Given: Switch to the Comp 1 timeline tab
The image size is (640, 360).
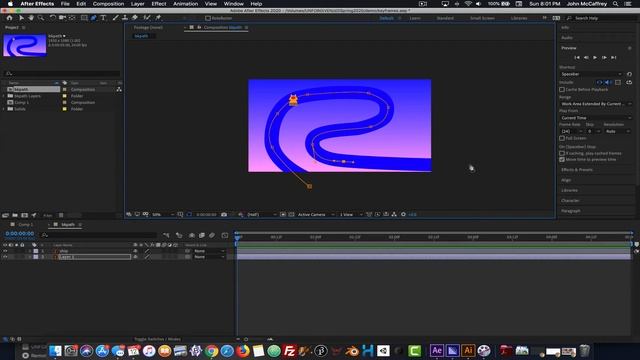Looking at the screenshot, I should coord(25,224).
